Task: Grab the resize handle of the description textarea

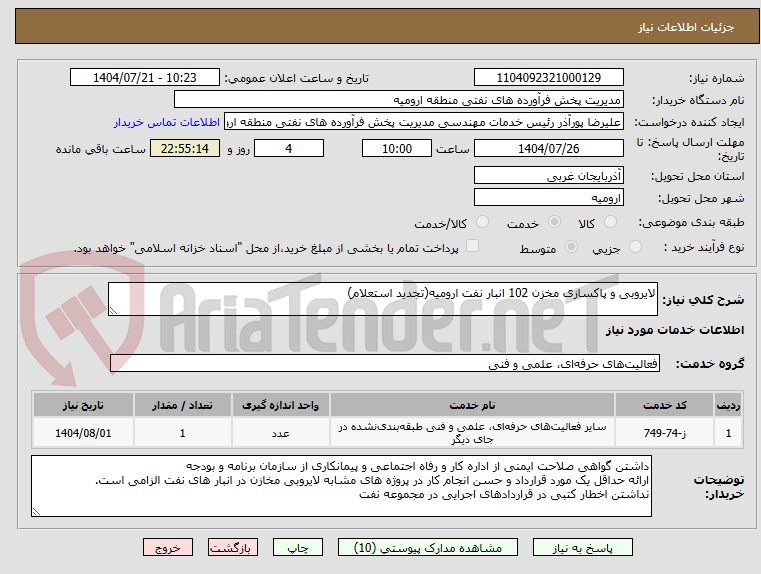Action: pyautogui.click(x=113, y=311)
